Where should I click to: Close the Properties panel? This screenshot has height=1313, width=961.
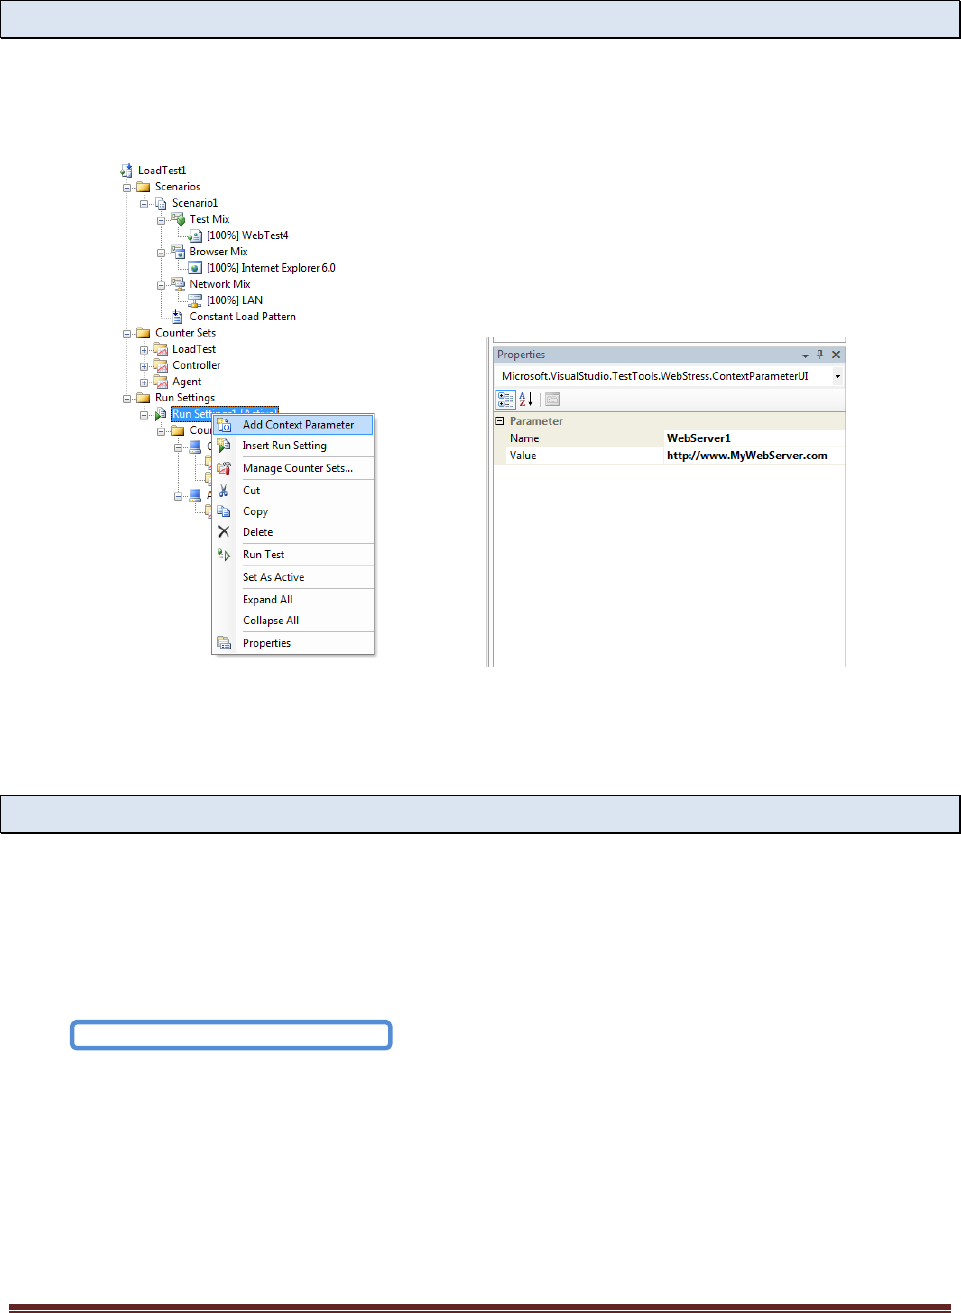pos(836,354)
